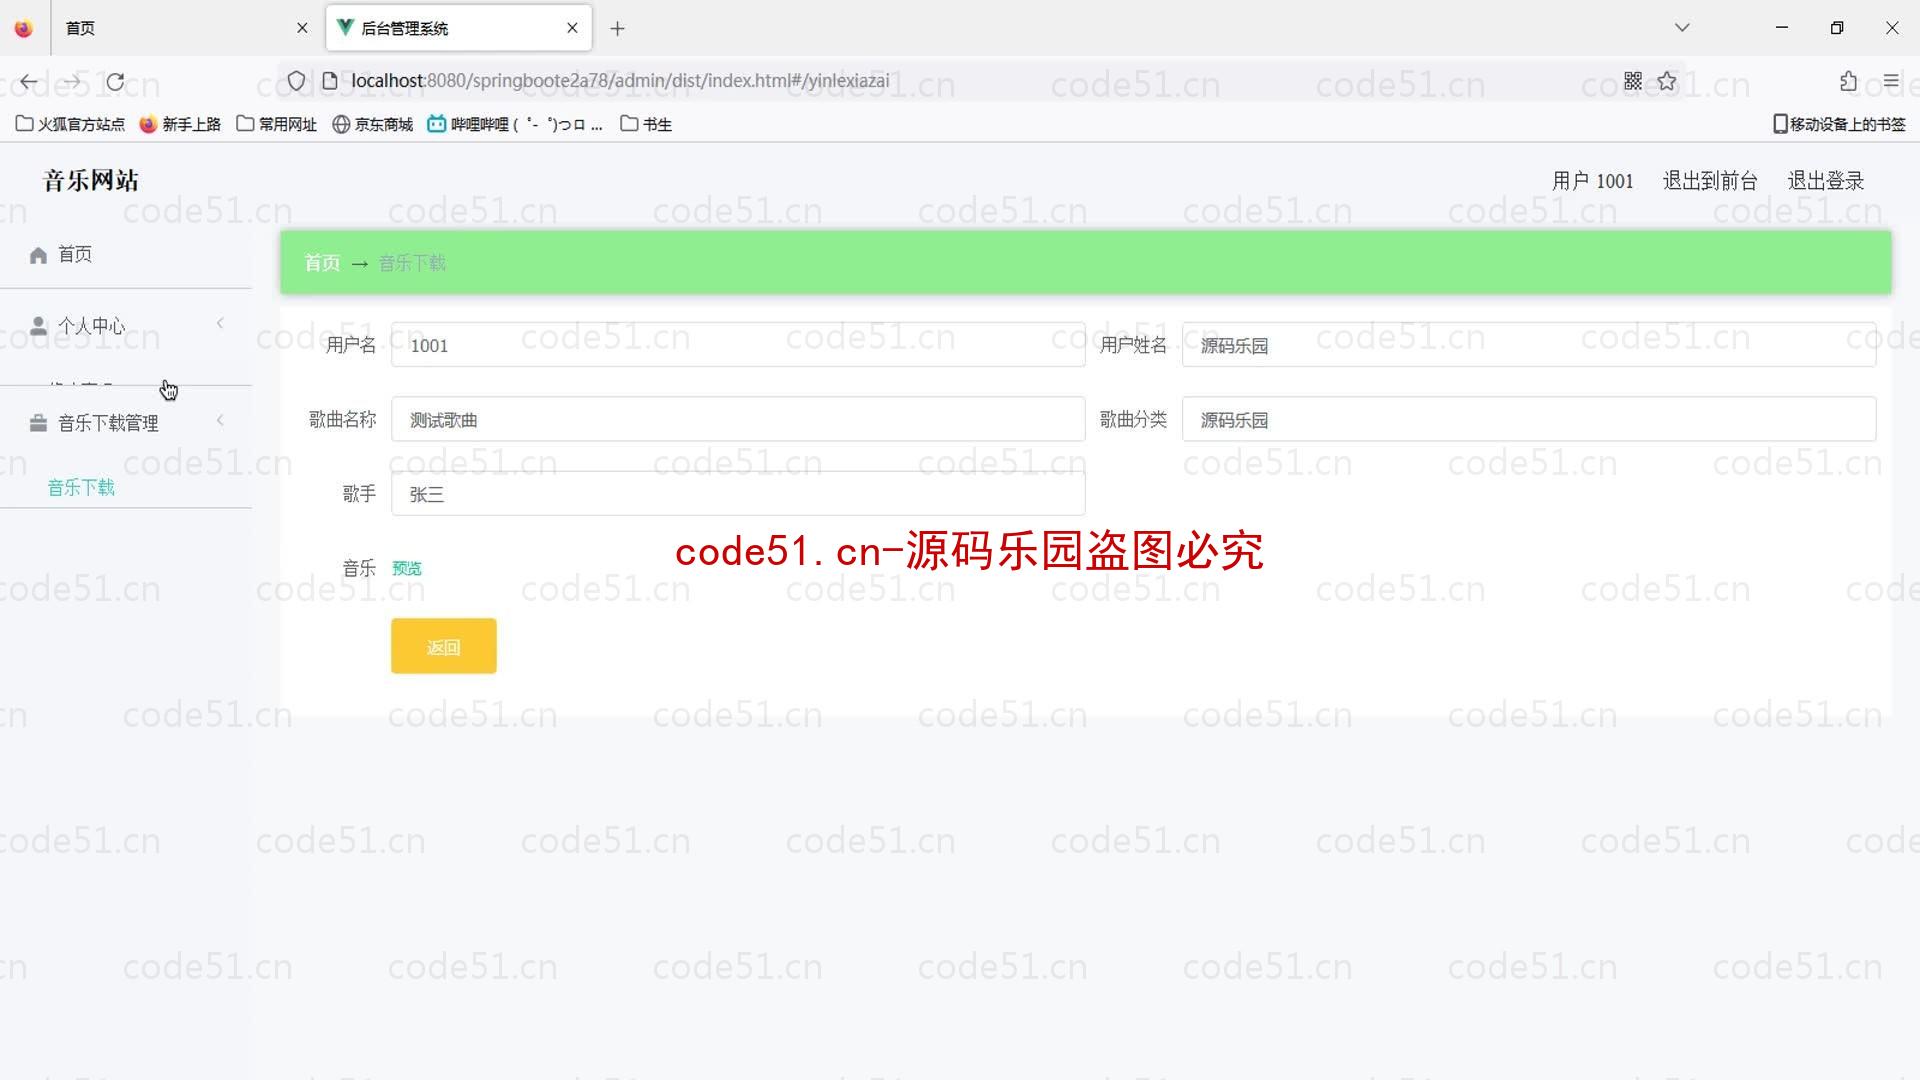Click the 预览 music preview link
The height and width of the screenshot is (1080, 1920).
407,568
